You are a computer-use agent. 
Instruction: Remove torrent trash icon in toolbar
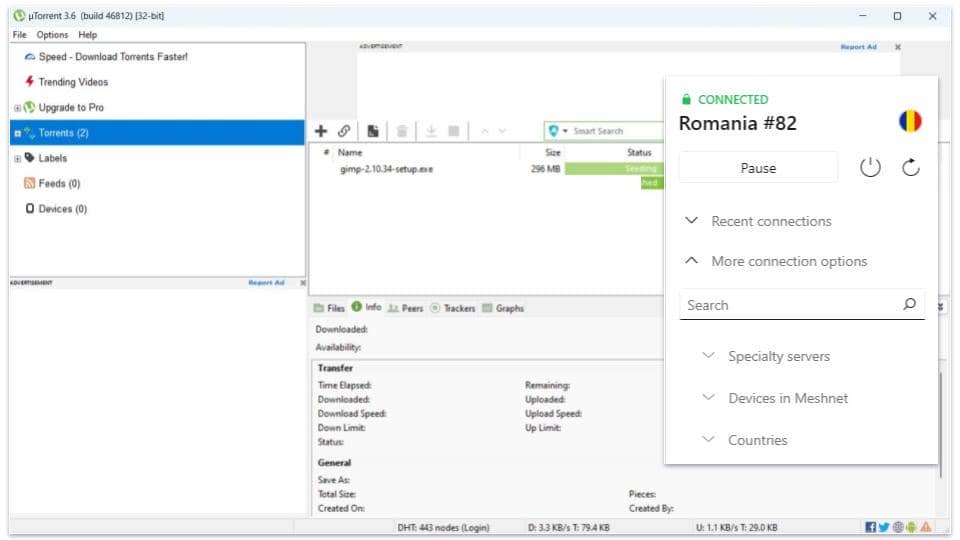coord(402,131)
